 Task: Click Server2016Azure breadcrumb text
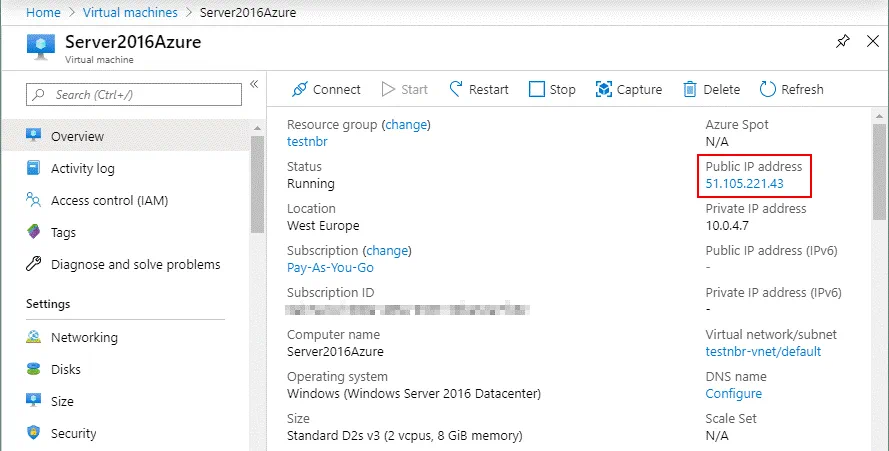[248, 12]
